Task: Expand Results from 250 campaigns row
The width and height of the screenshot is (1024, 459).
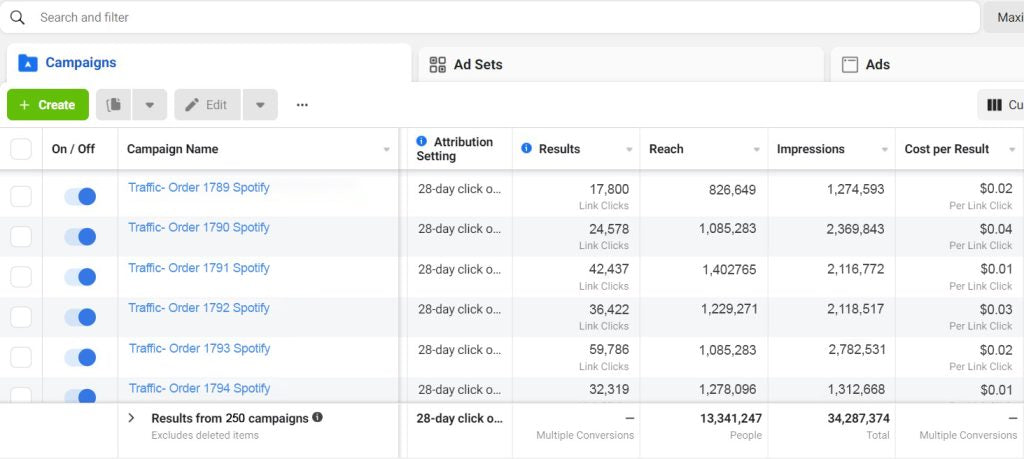Action: [x=131, y=418]
